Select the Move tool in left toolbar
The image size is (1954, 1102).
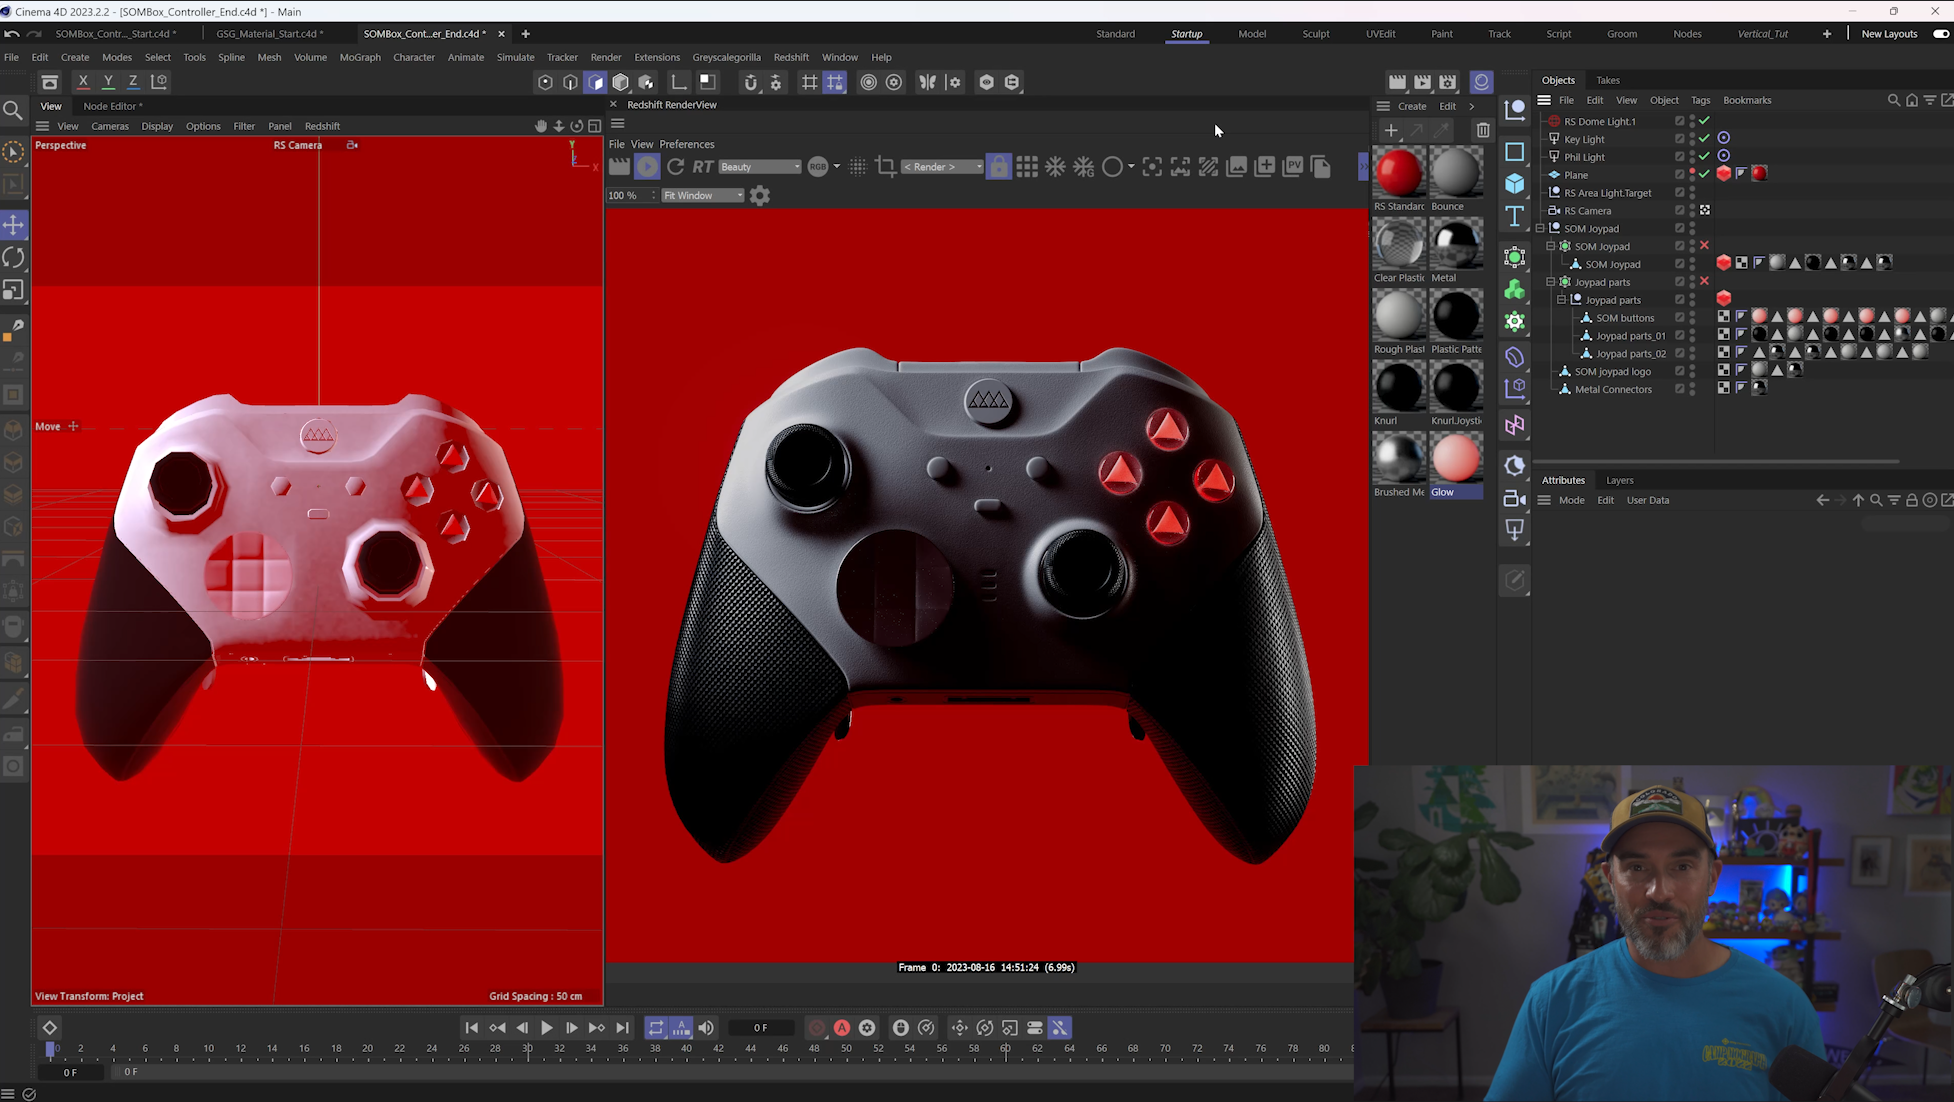14,224
